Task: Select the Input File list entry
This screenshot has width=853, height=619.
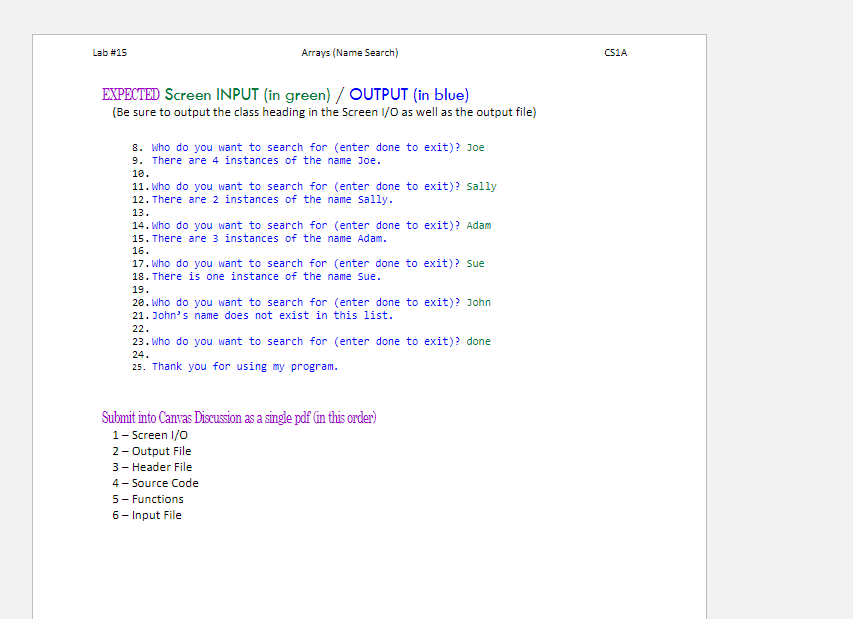Action: click(x=147, y=515)
